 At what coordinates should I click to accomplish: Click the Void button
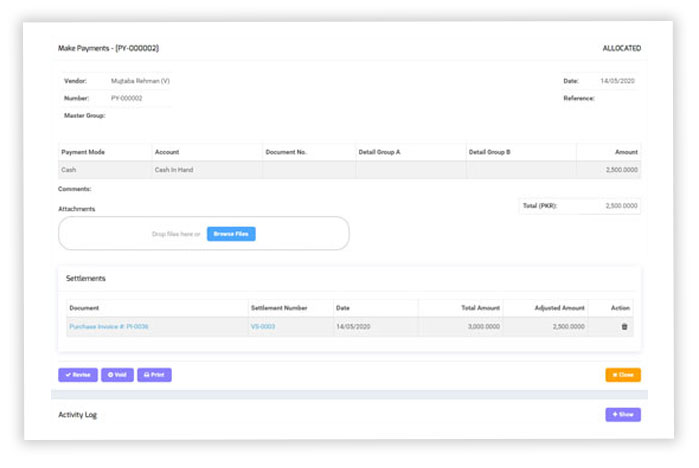coord(117,375)
